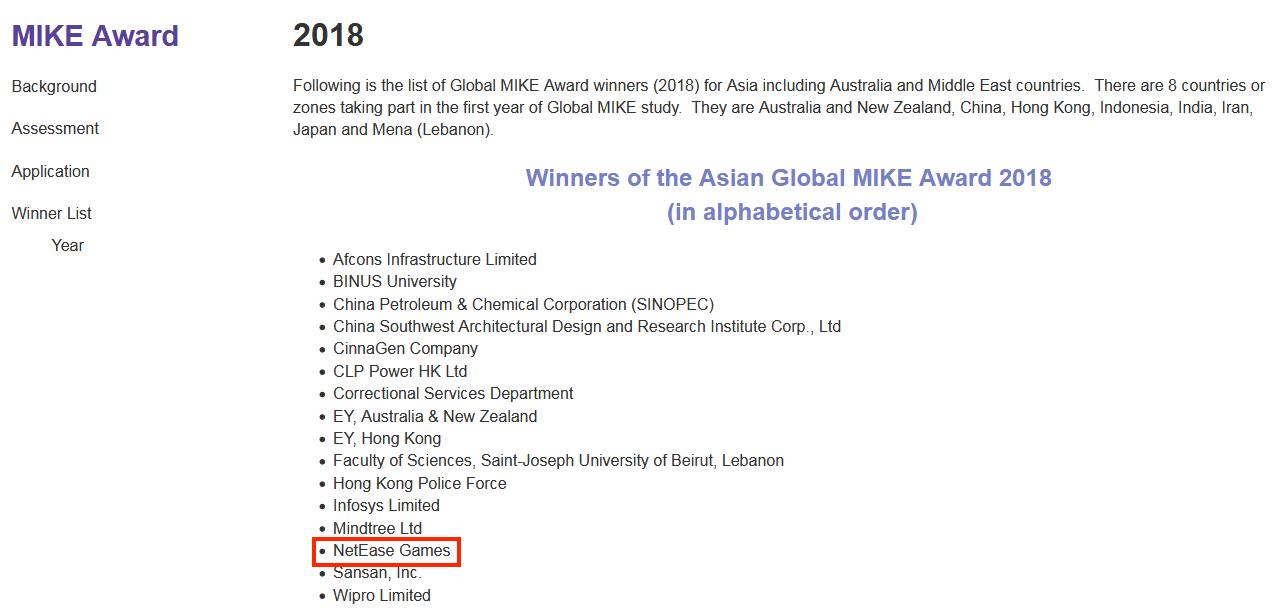This screenshot has height=614, width=1288.
Task: Click the Background sidebar link
Action: pyautogui.click(x=53, y=87)
